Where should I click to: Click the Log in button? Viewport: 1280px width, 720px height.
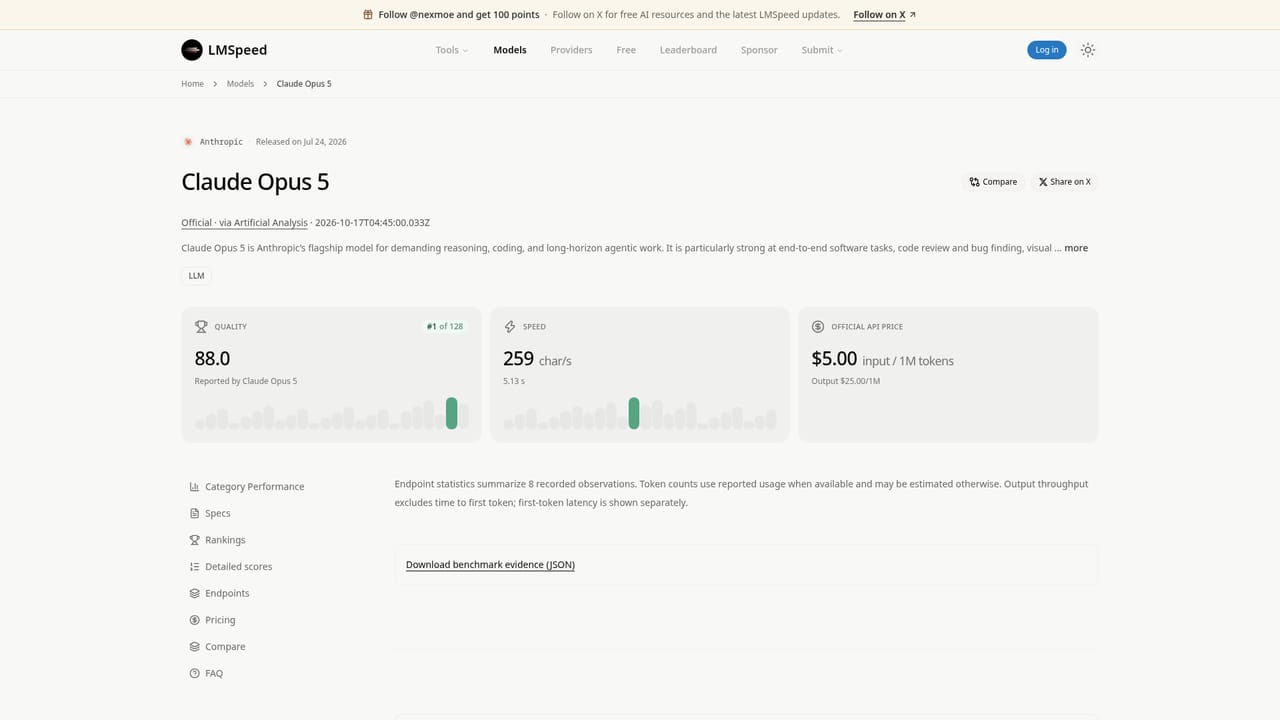(x=1047, y=50)
